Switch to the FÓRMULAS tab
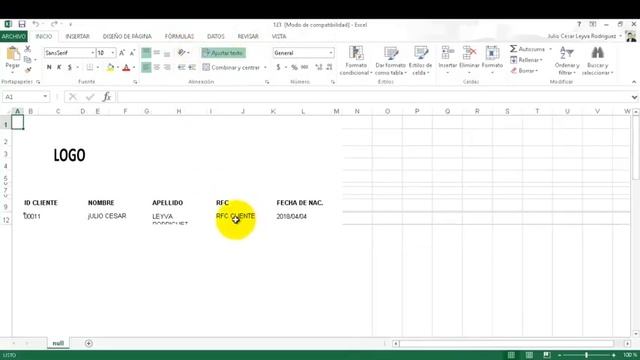 [x=179, y=36]
